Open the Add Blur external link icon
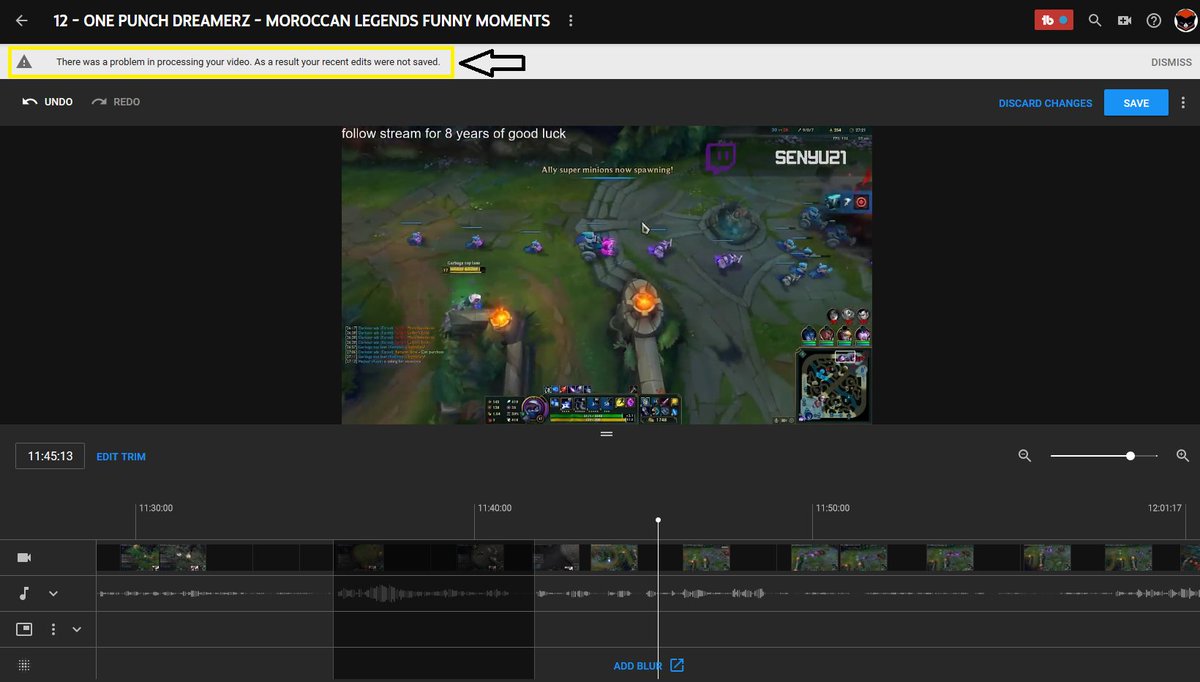The image size is (1200, 682). tap(677, 665)
